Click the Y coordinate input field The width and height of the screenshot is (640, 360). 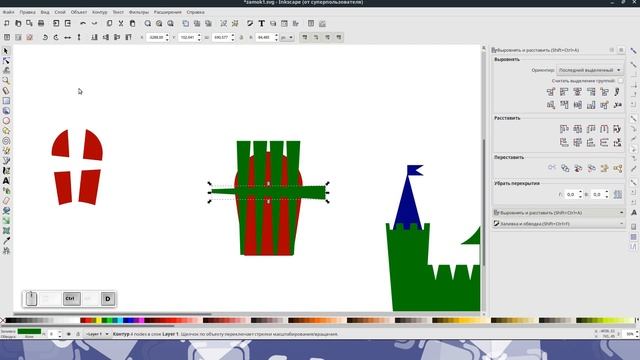point(188,38)
